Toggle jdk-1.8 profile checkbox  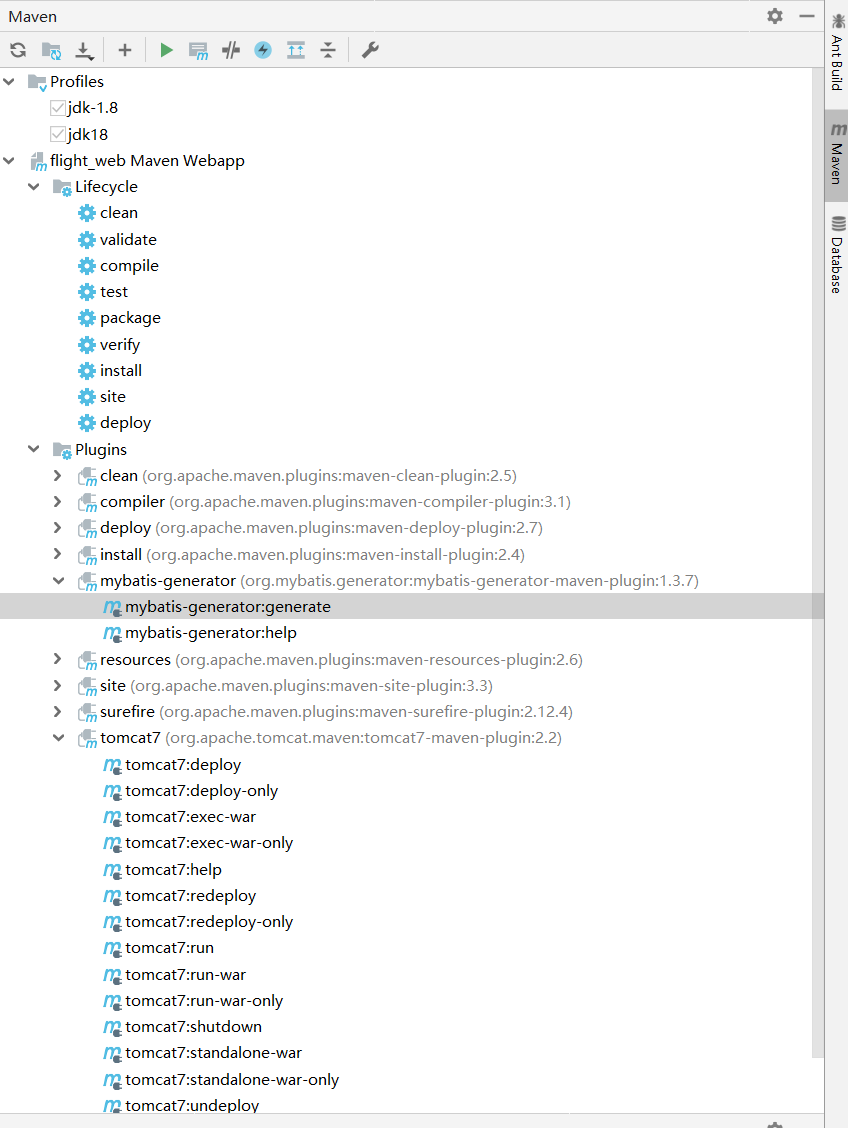pos(58,108)
